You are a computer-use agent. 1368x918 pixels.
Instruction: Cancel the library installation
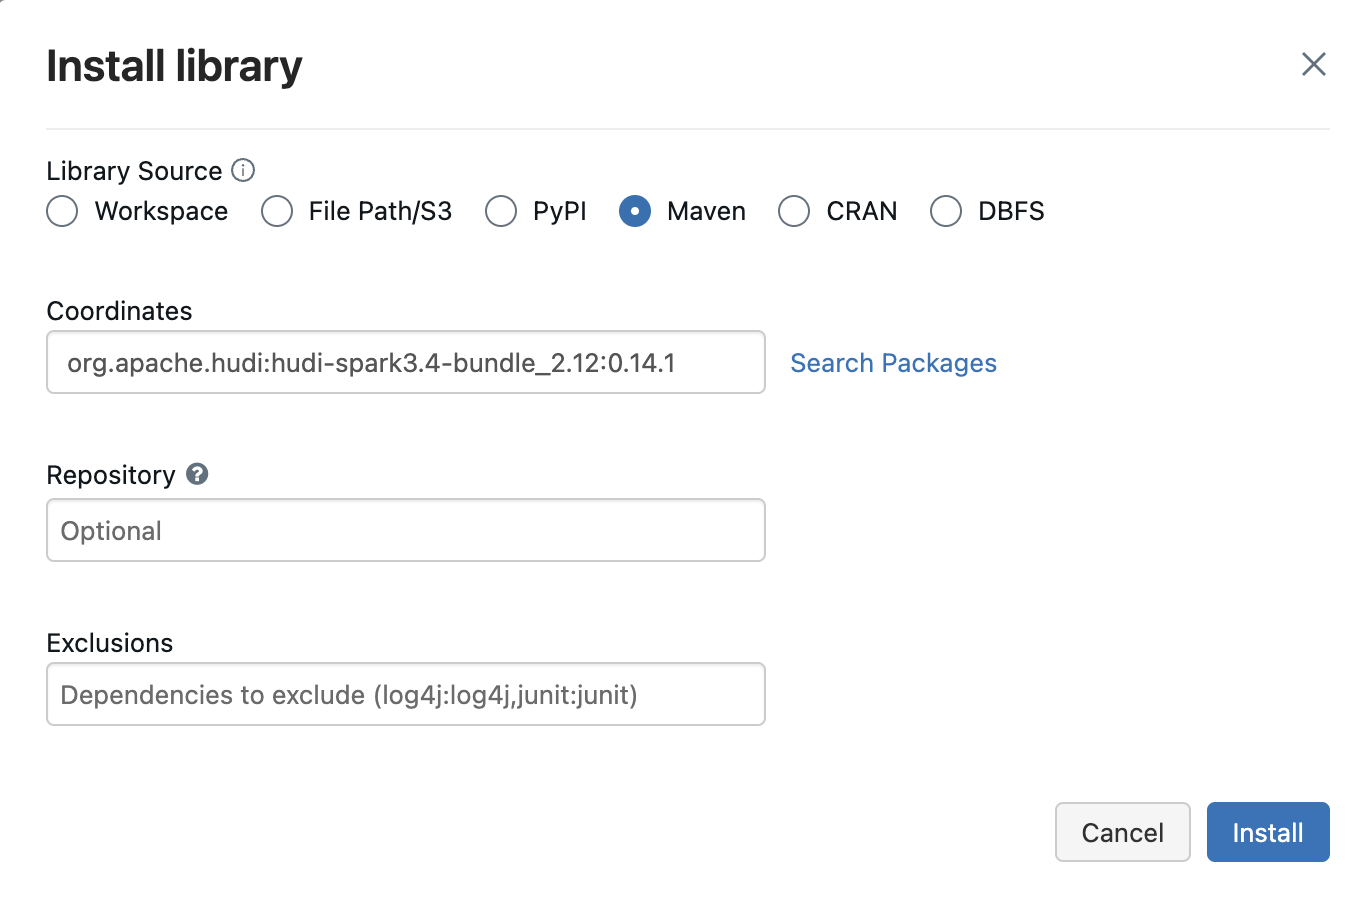click(1123, 832)
